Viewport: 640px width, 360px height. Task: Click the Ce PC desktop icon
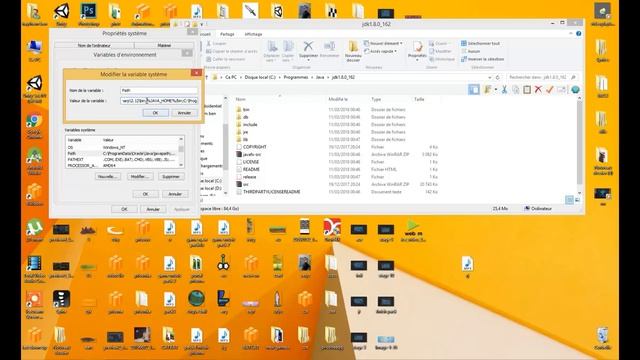(x=34, y=48)
